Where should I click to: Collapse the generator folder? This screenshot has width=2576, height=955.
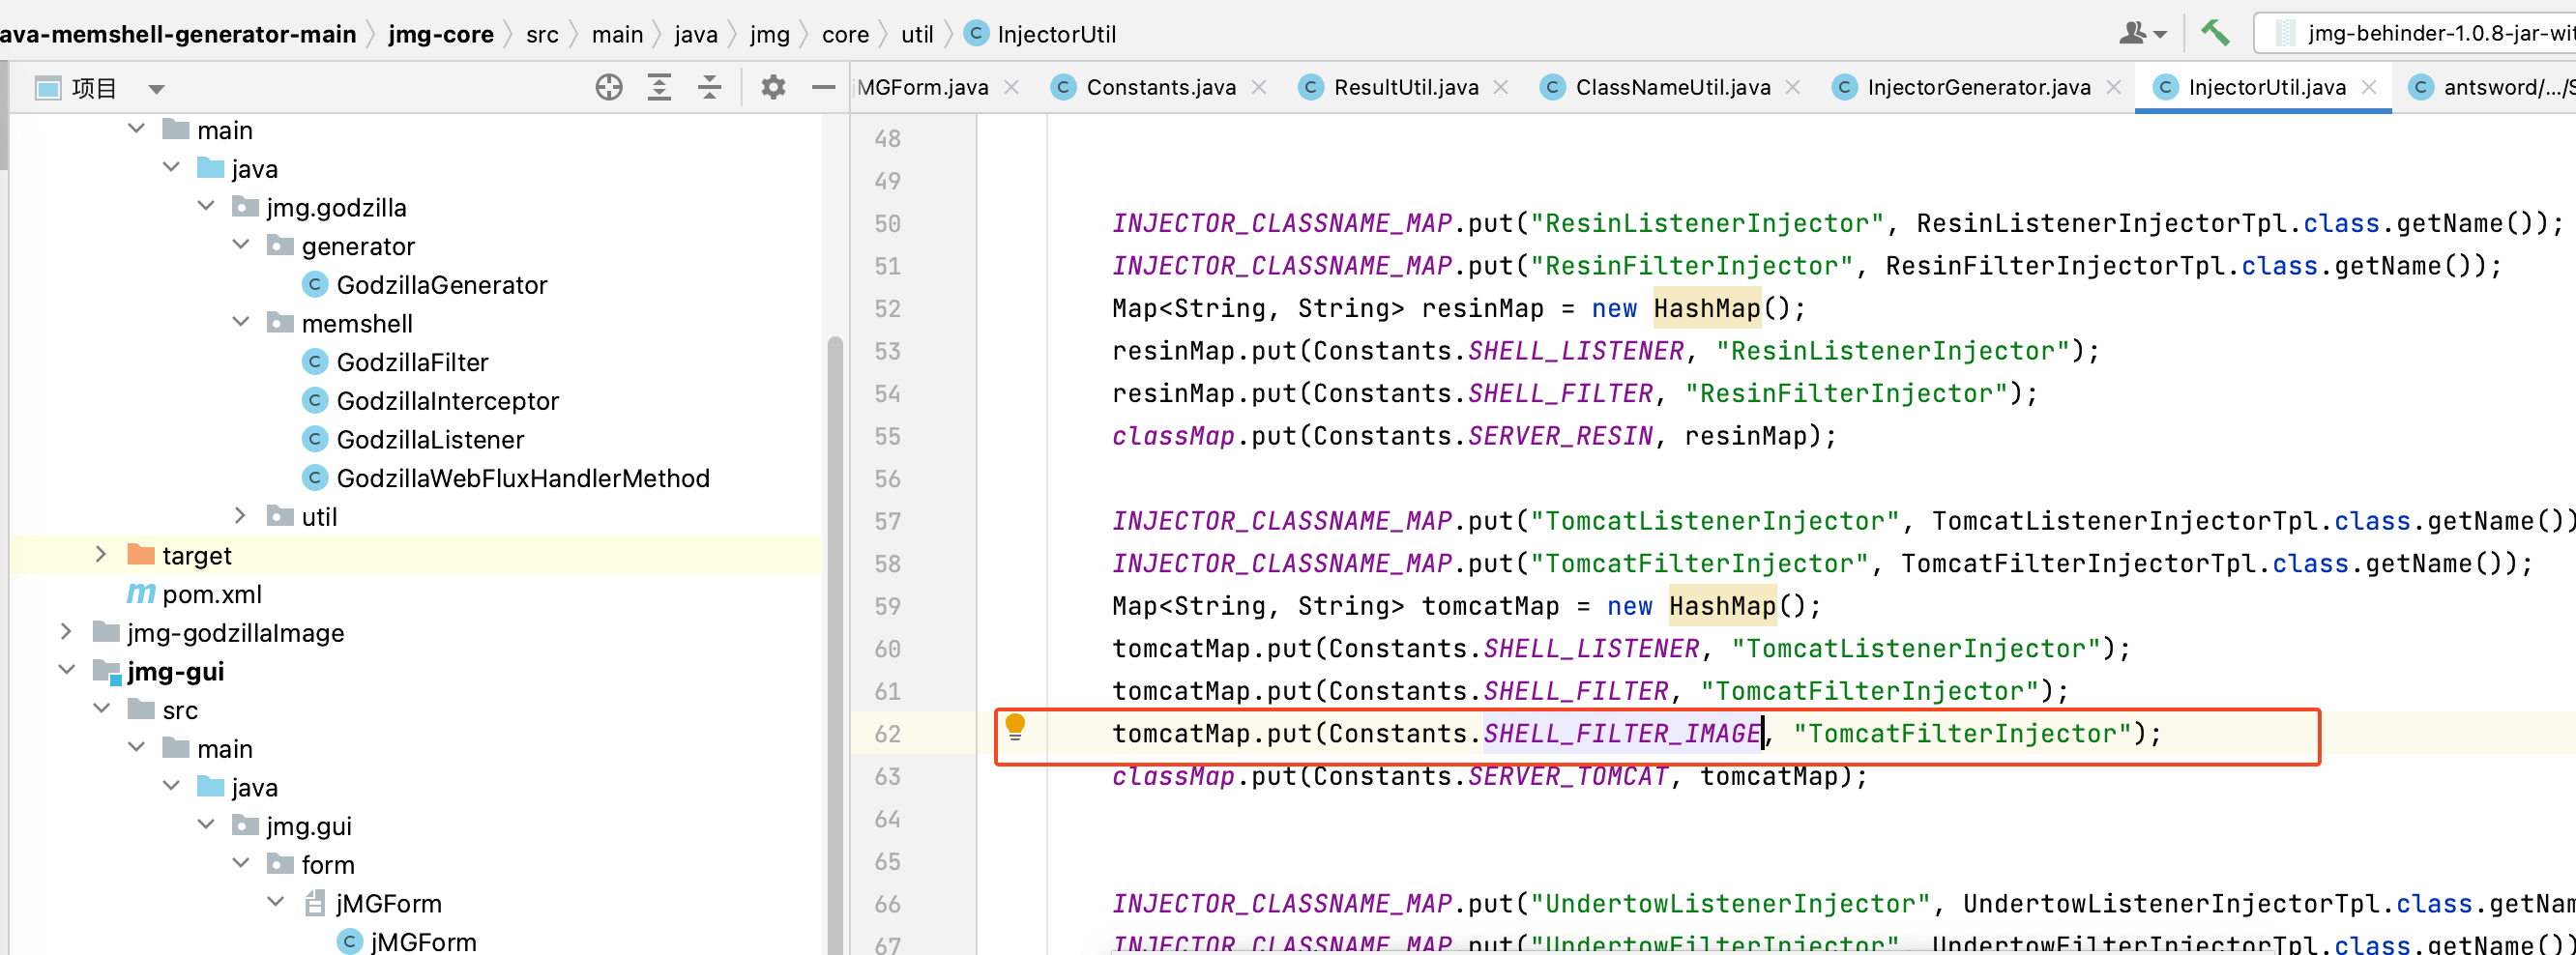point(241,244)
